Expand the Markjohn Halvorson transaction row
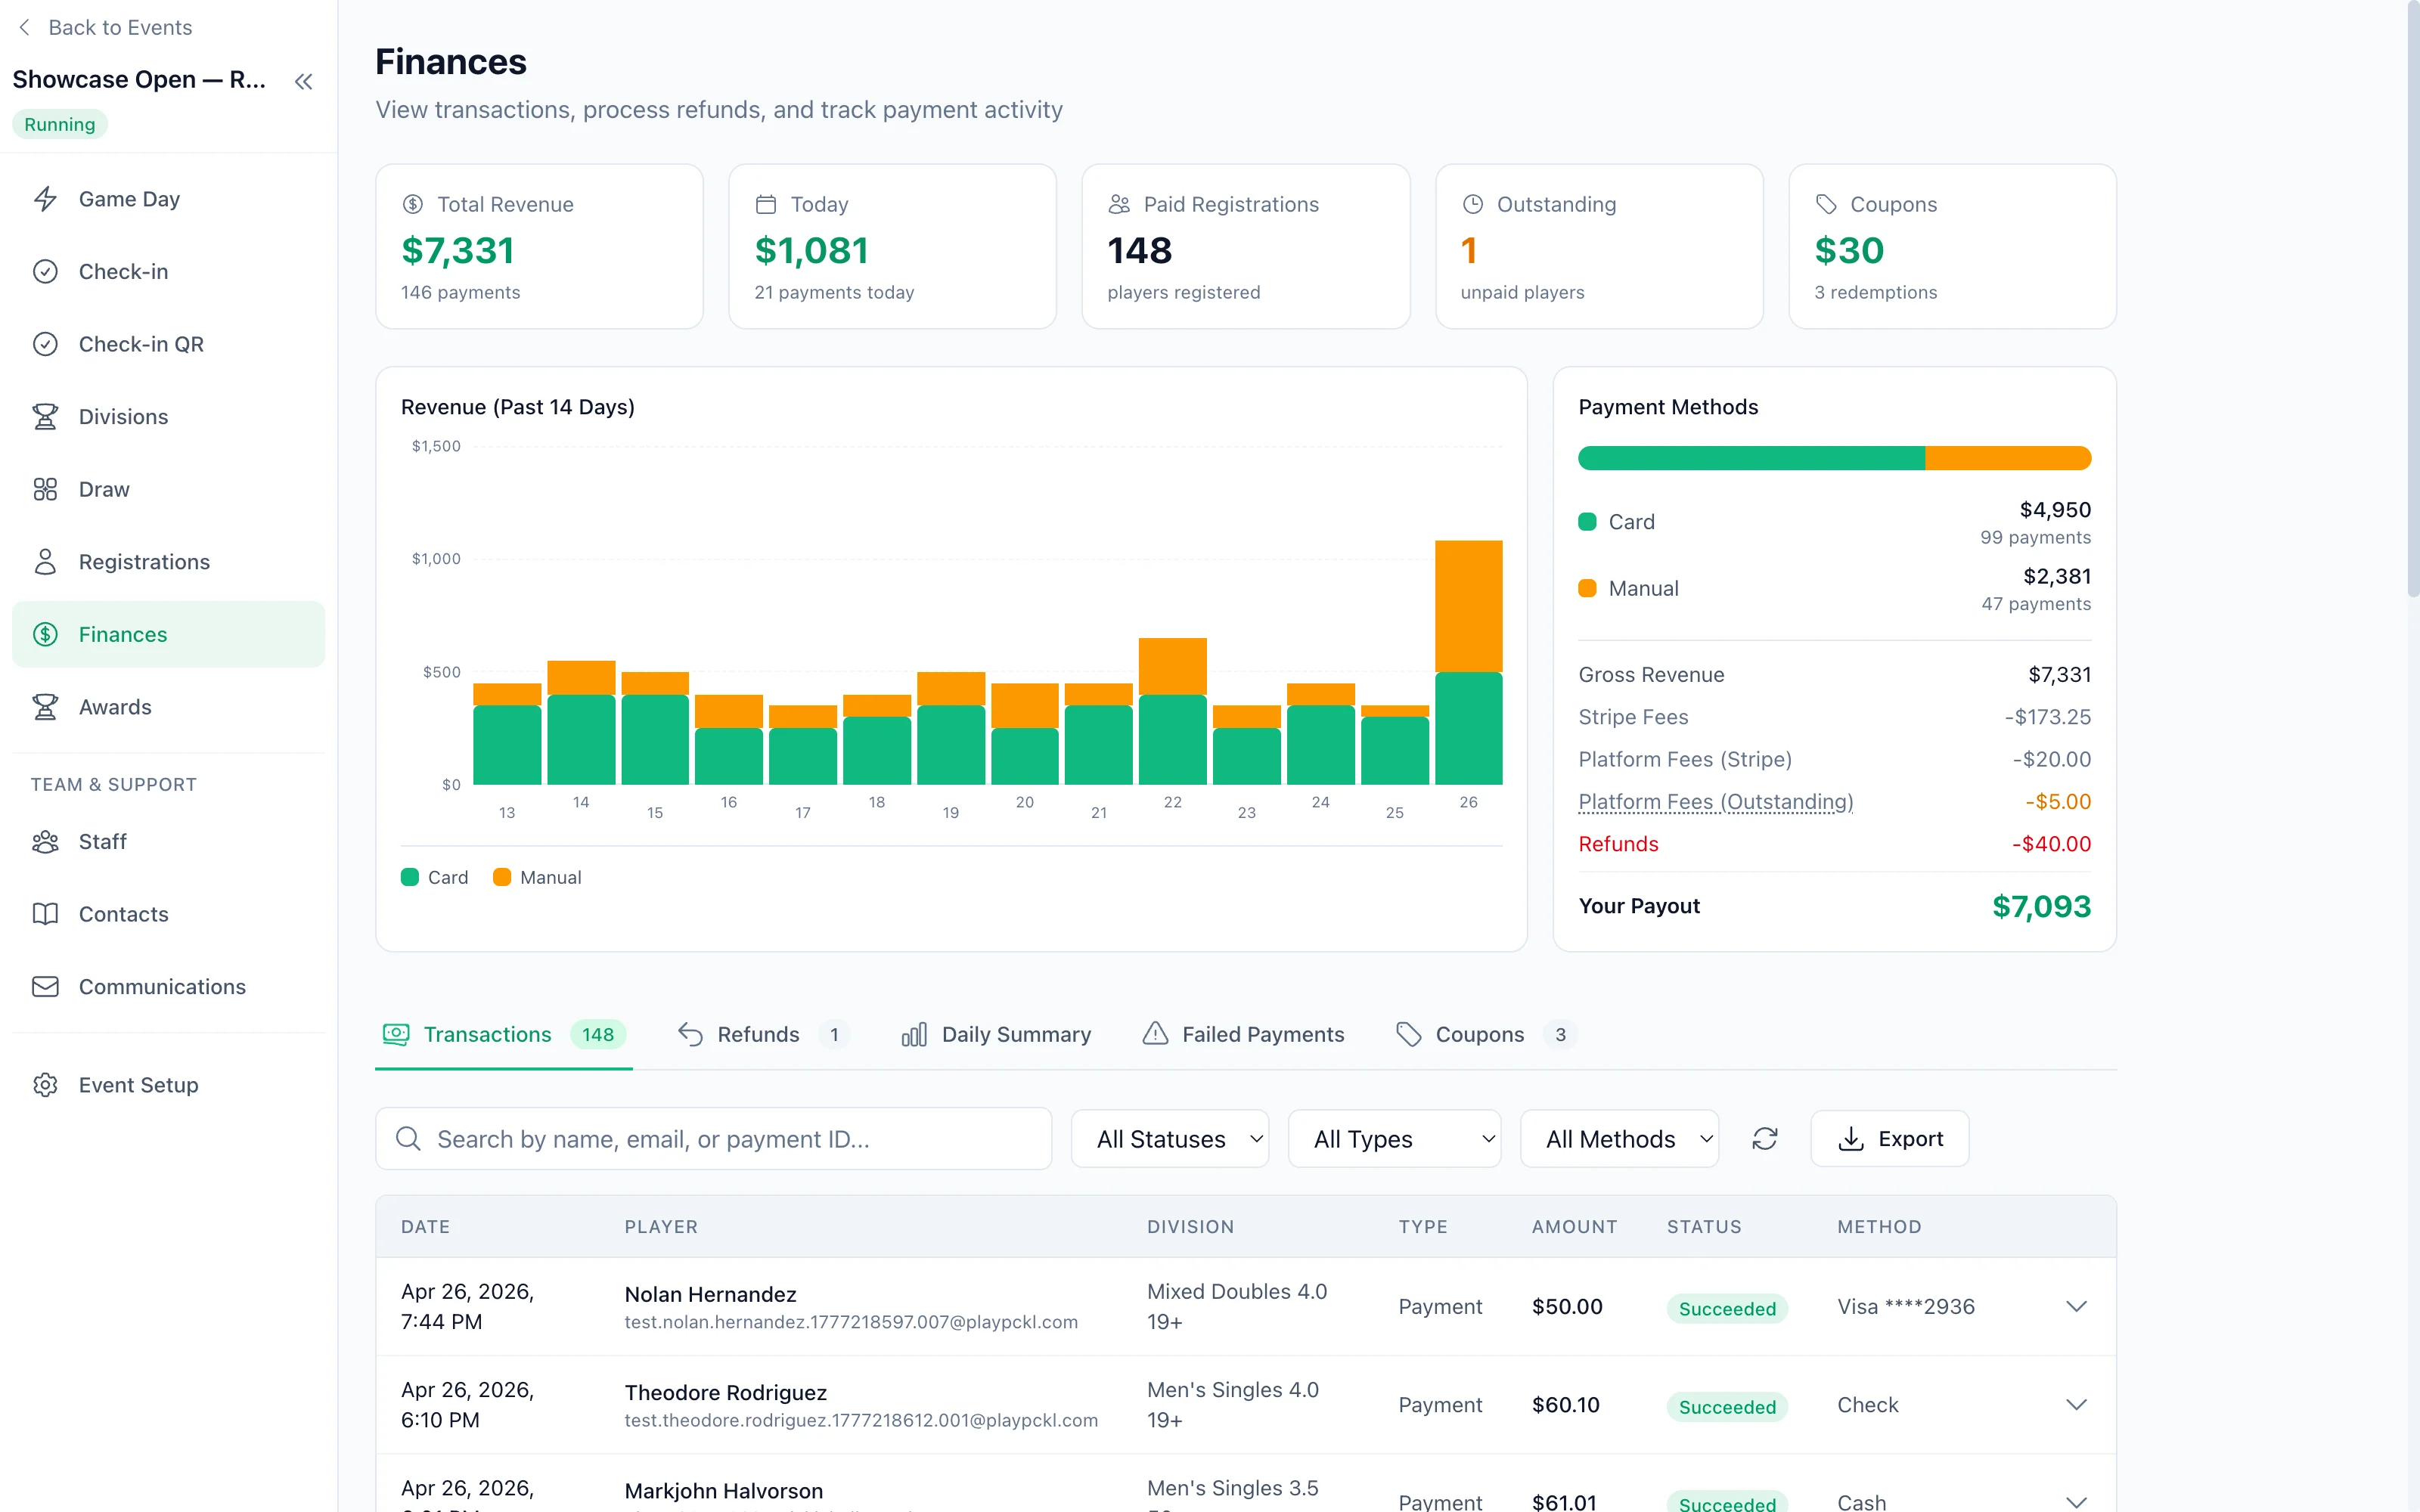Screen dimensions: 2420x1512 click(2077, 1502)
